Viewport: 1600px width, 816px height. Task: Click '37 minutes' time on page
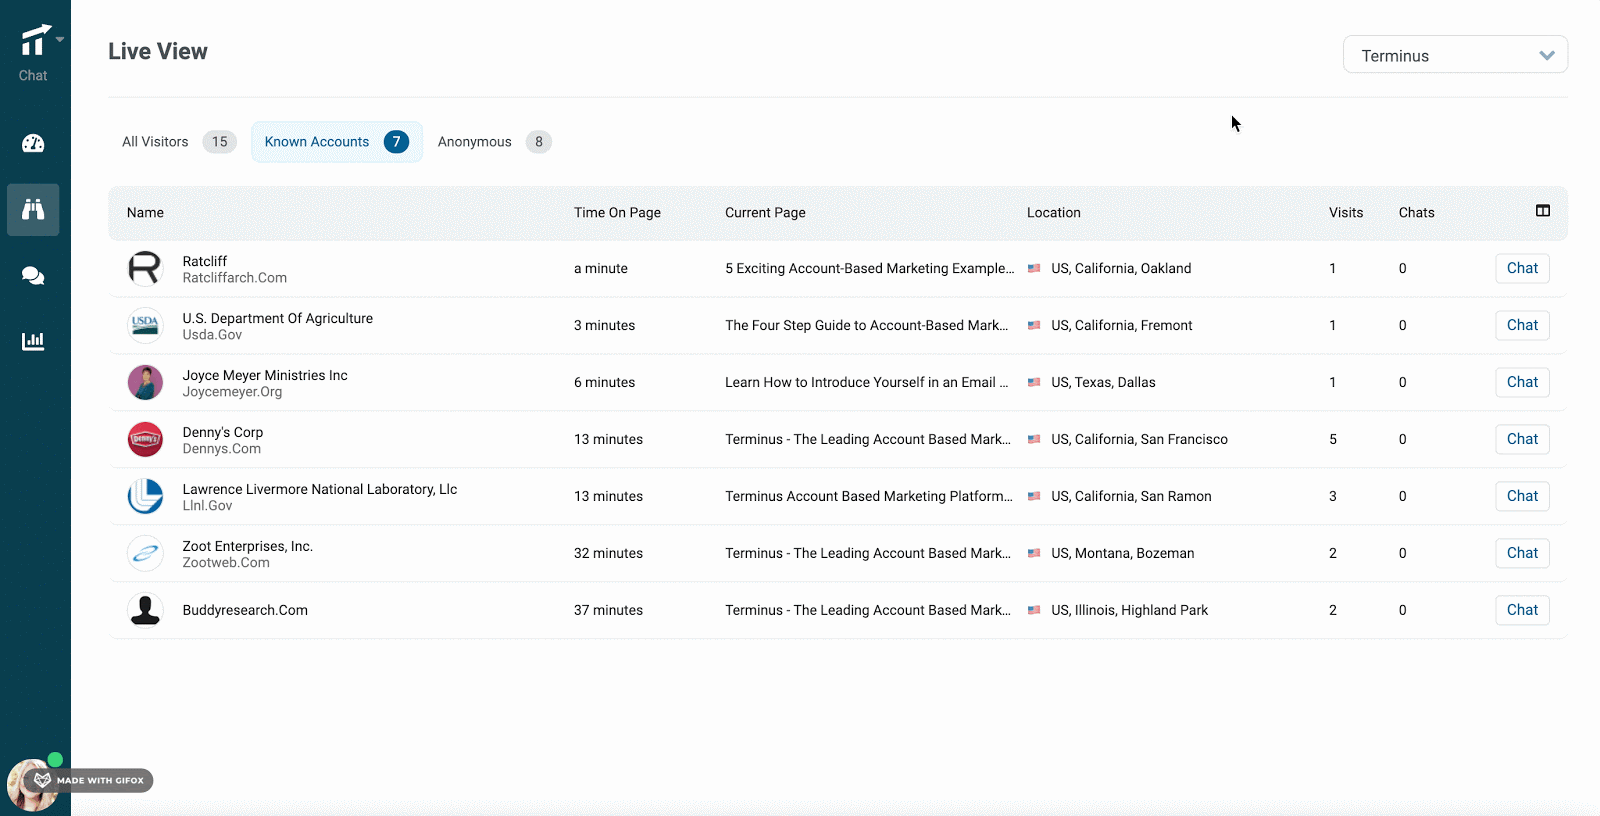tap(608, 610)
